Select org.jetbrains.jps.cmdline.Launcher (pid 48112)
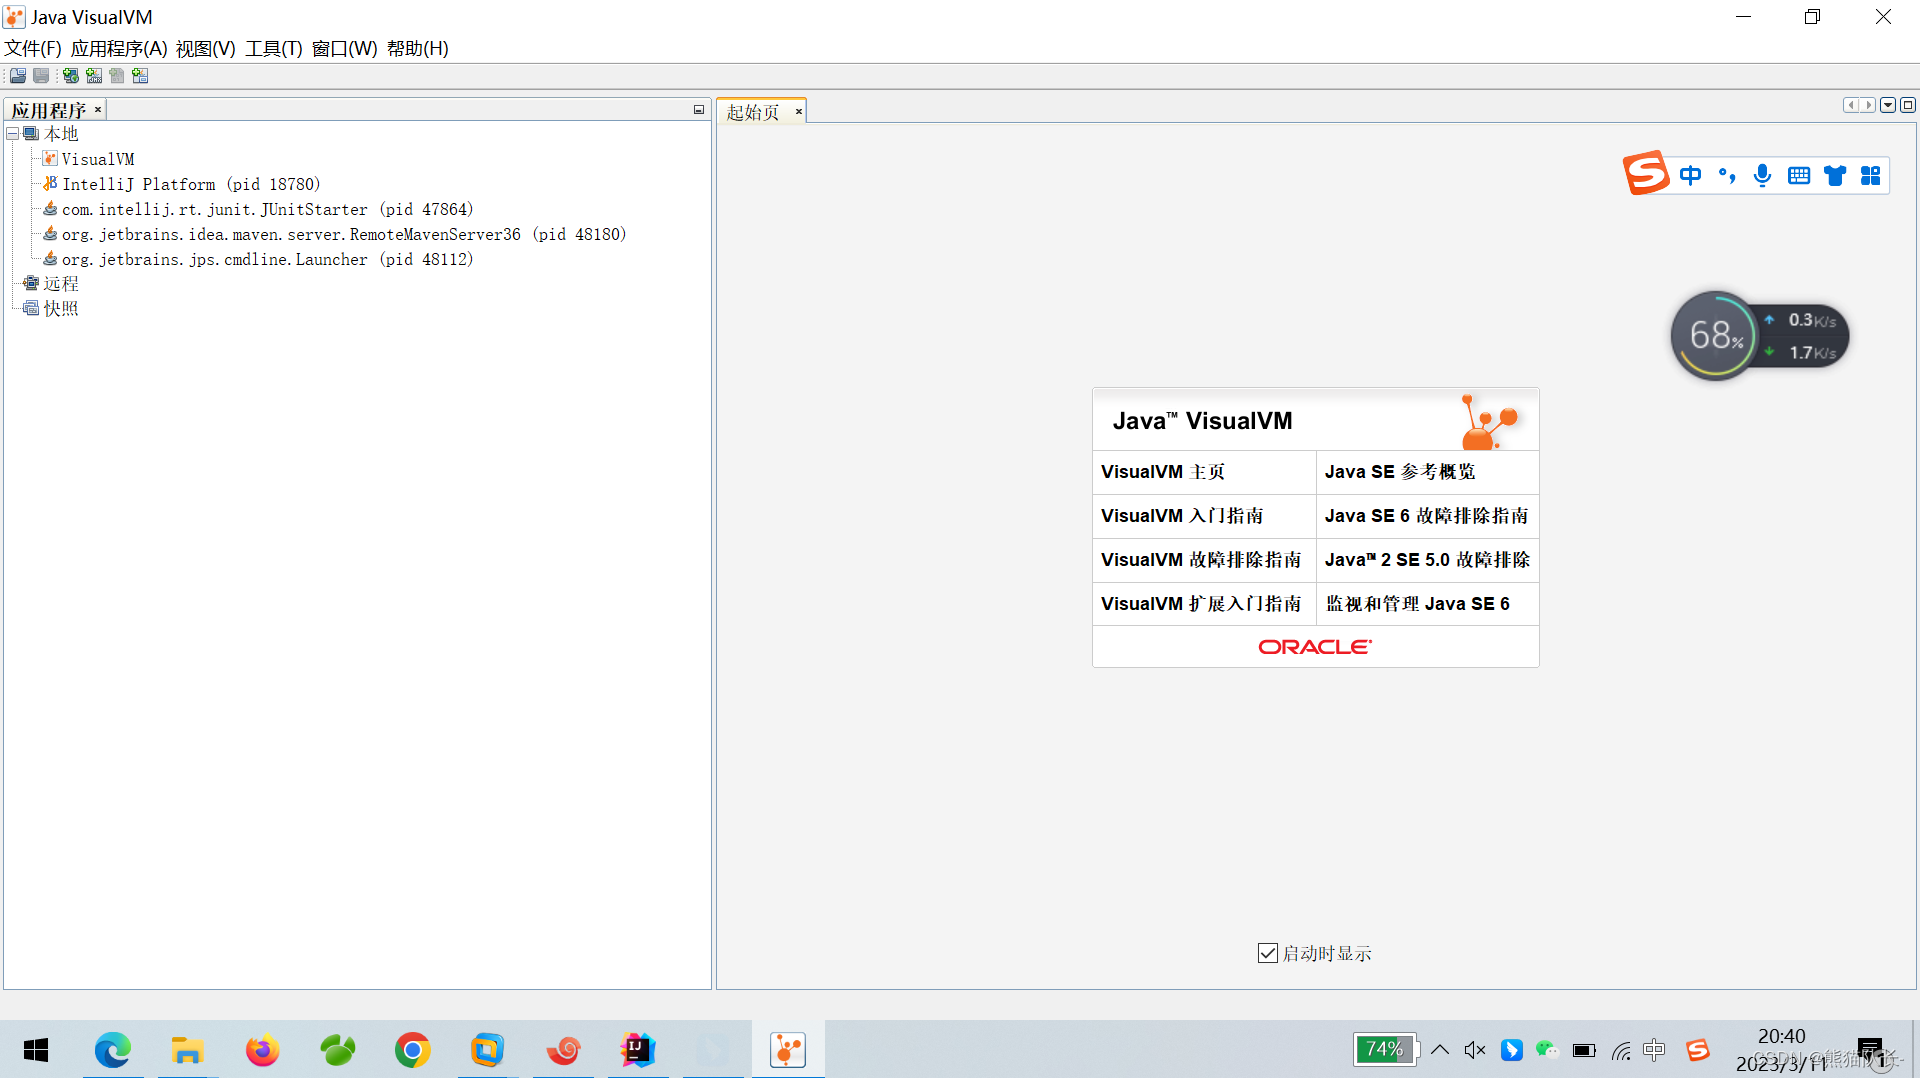The image size is (1920, 1078). pyautogui.click(x=267, y=259)
